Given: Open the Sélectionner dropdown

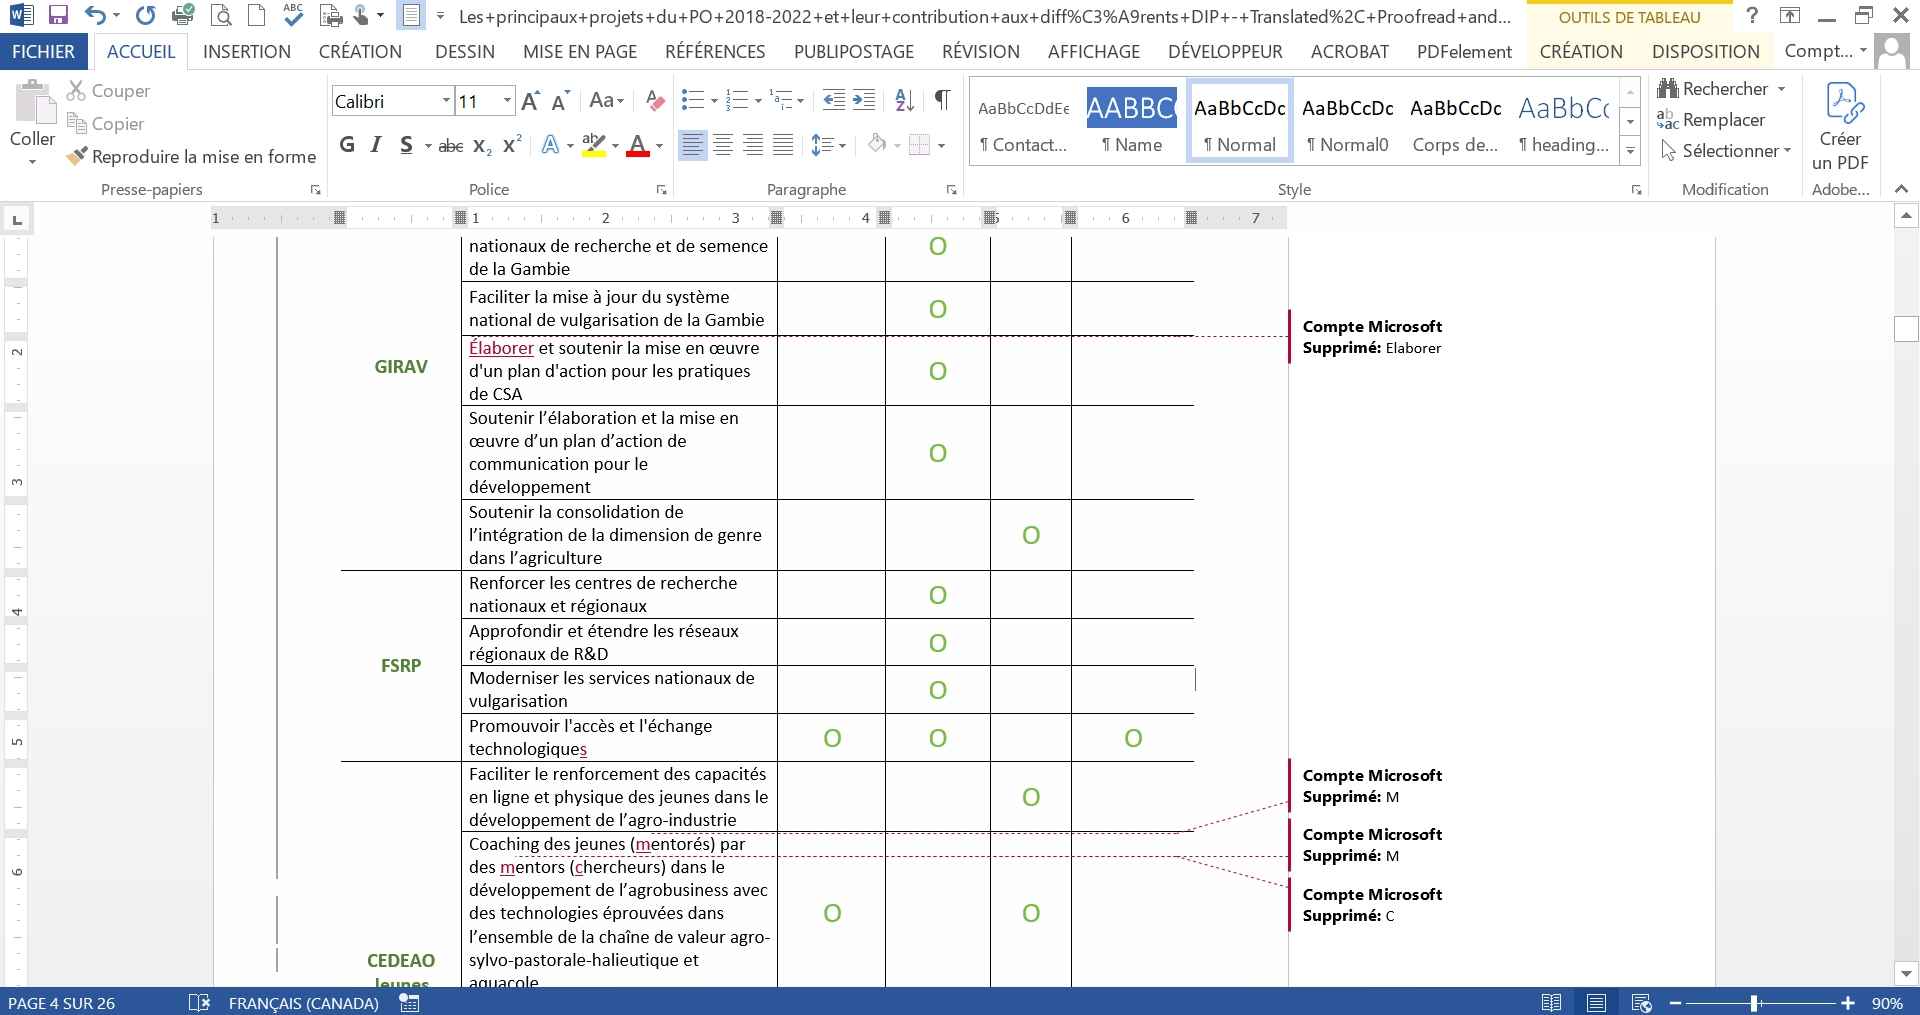Looking at the screenshot, I should [1725, 151].
